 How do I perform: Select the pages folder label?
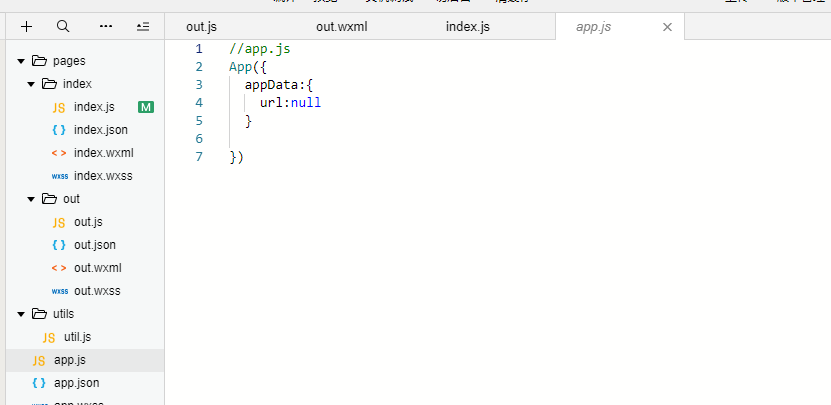pos(69,61)
